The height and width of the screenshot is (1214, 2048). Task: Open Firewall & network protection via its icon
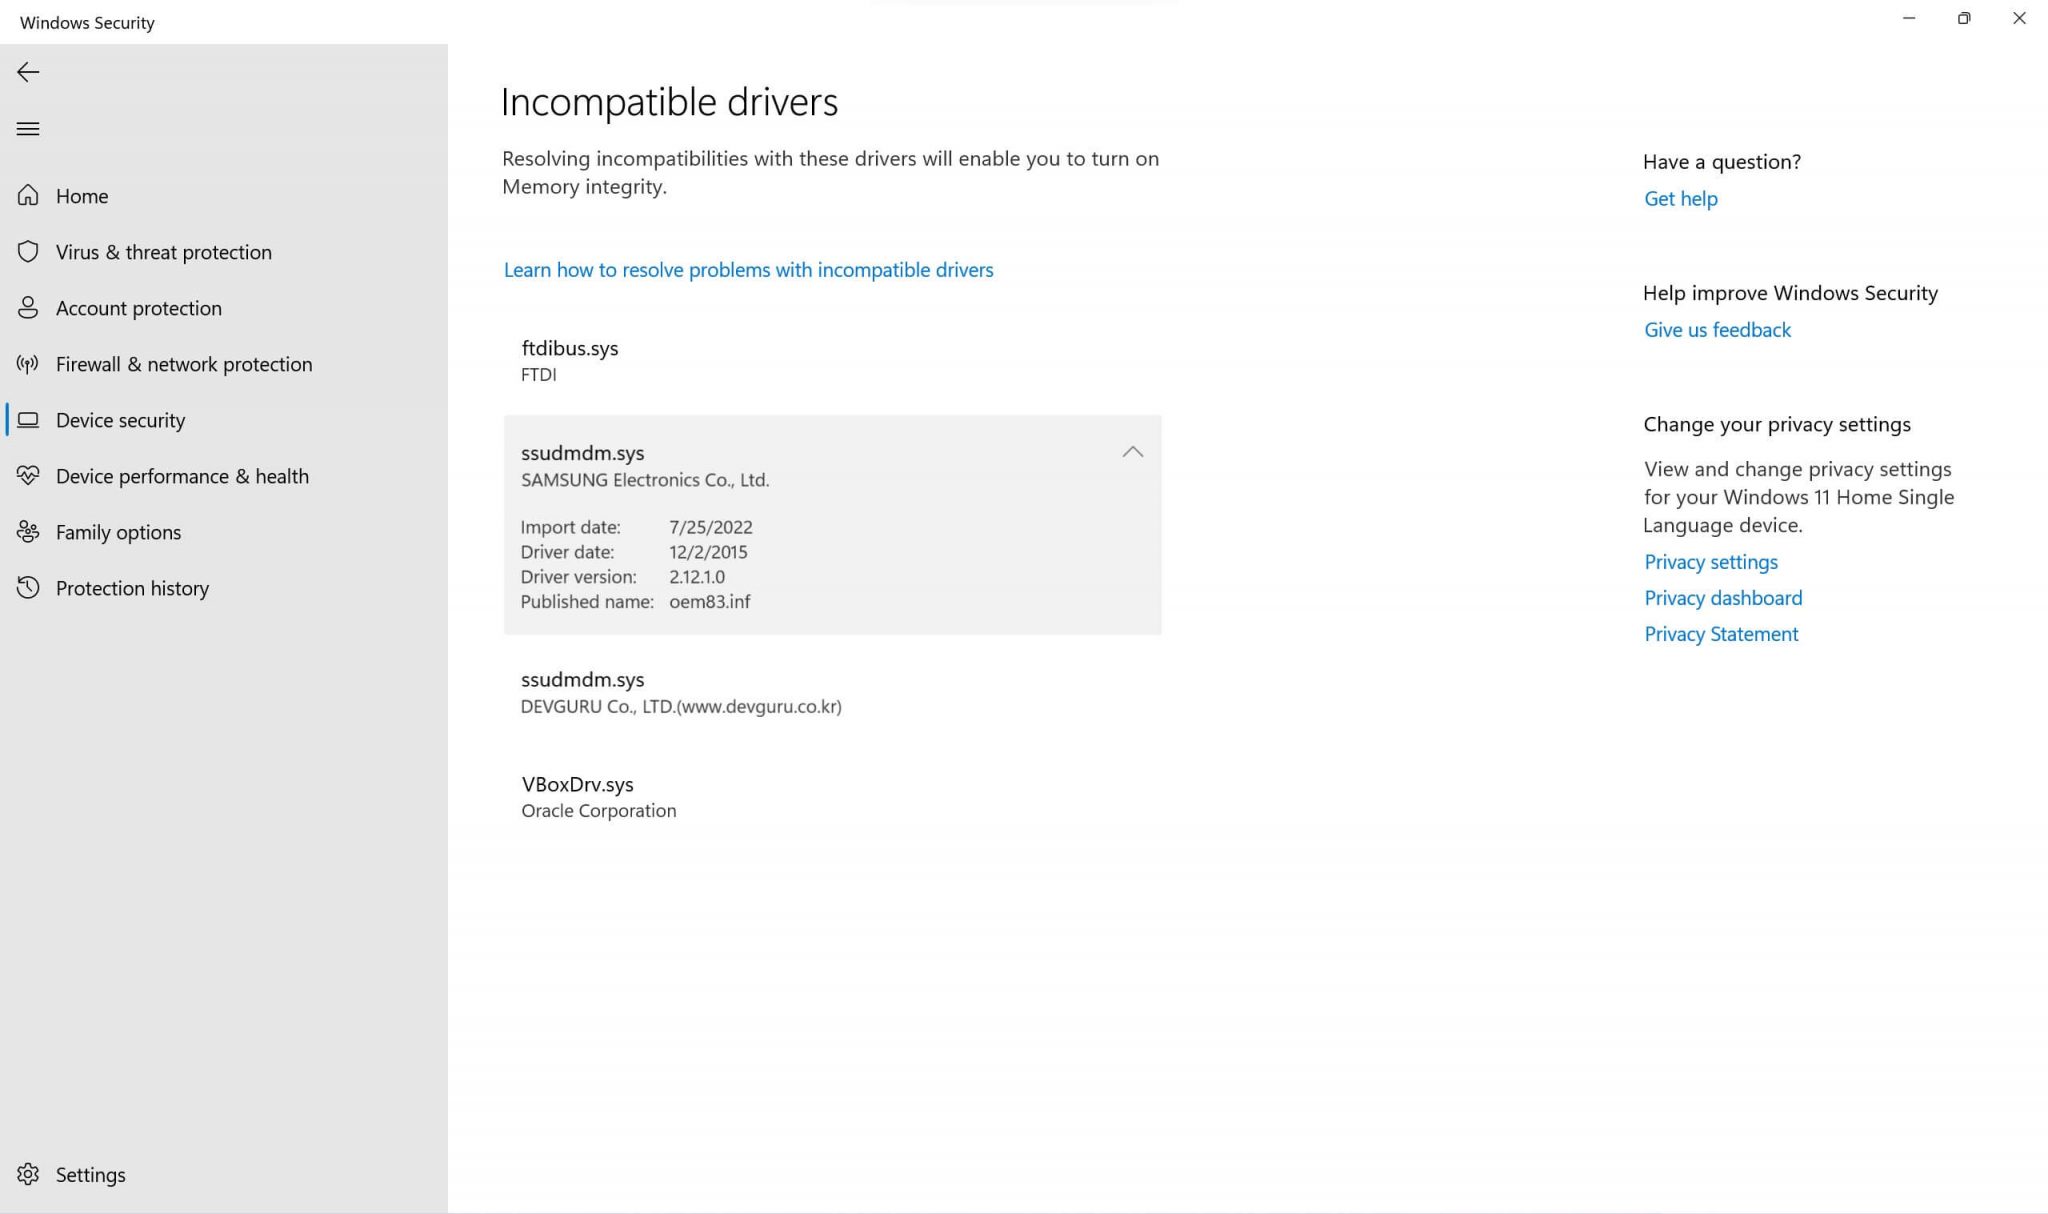pos(28,364)
